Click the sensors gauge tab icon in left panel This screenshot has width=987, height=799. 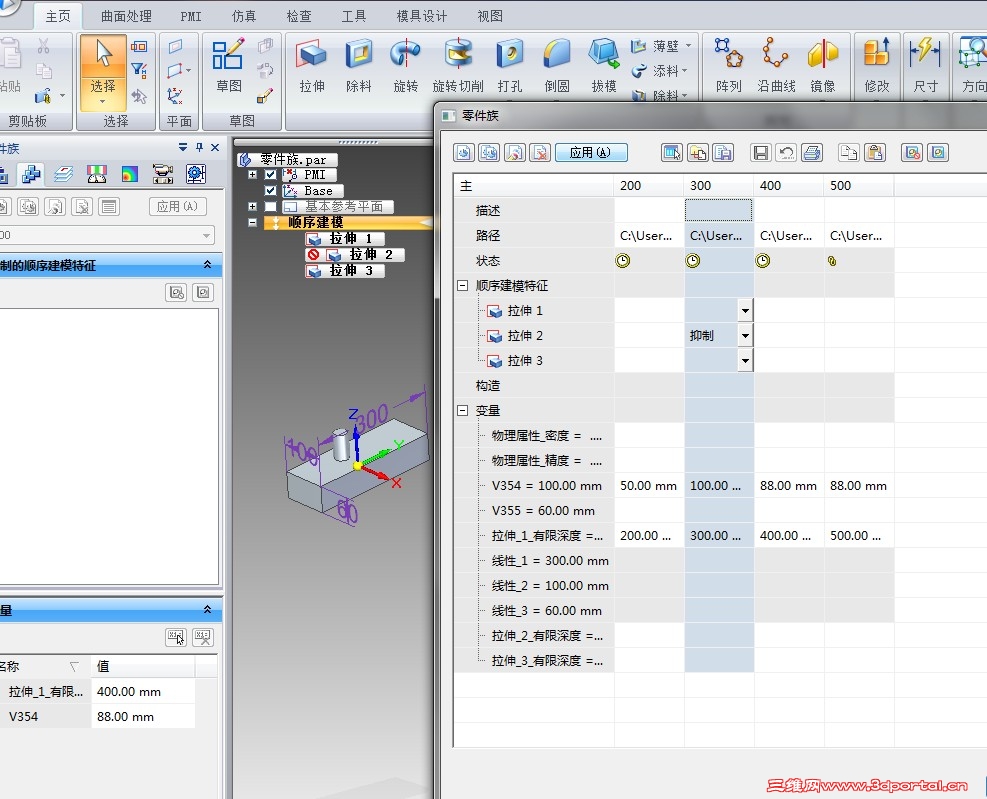96,174
